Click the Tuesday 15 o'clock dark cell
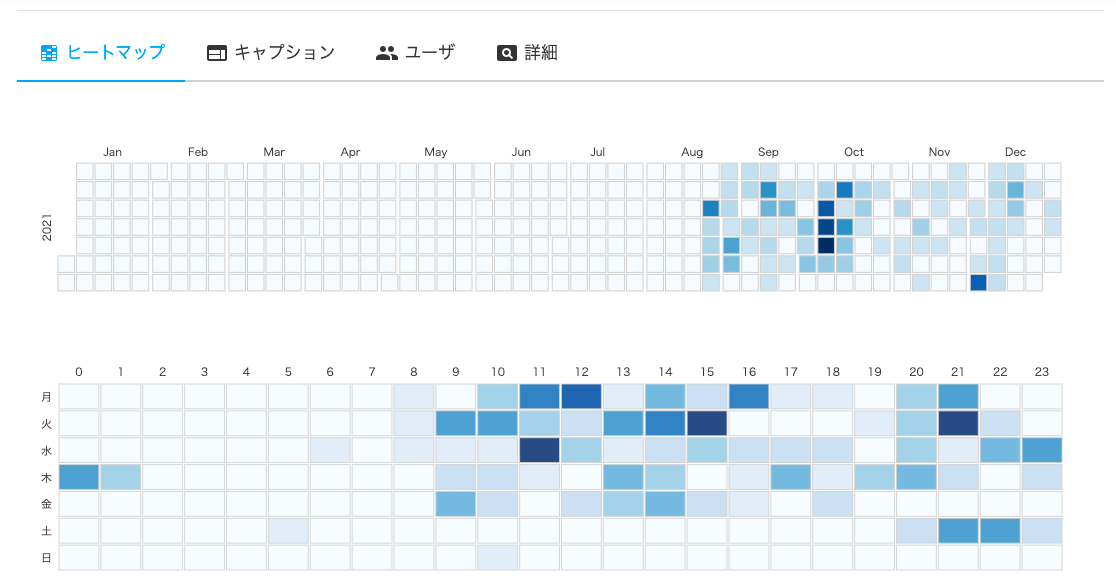 (x=707, y=424)
